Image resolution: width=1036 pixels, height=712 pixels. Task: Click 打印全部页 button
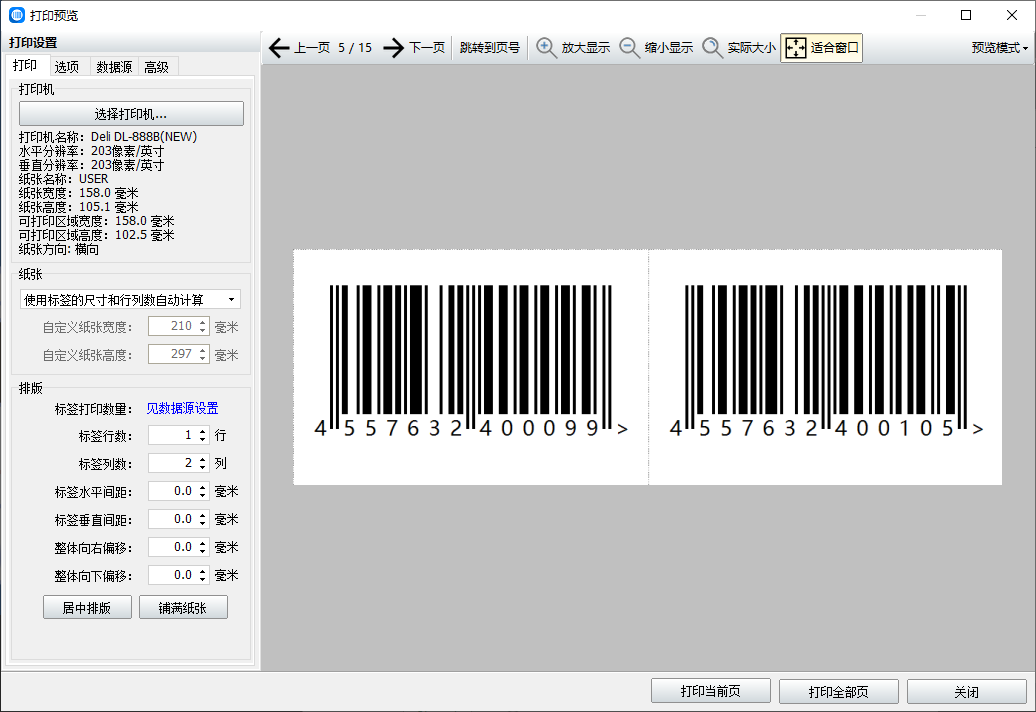point(838,692)
